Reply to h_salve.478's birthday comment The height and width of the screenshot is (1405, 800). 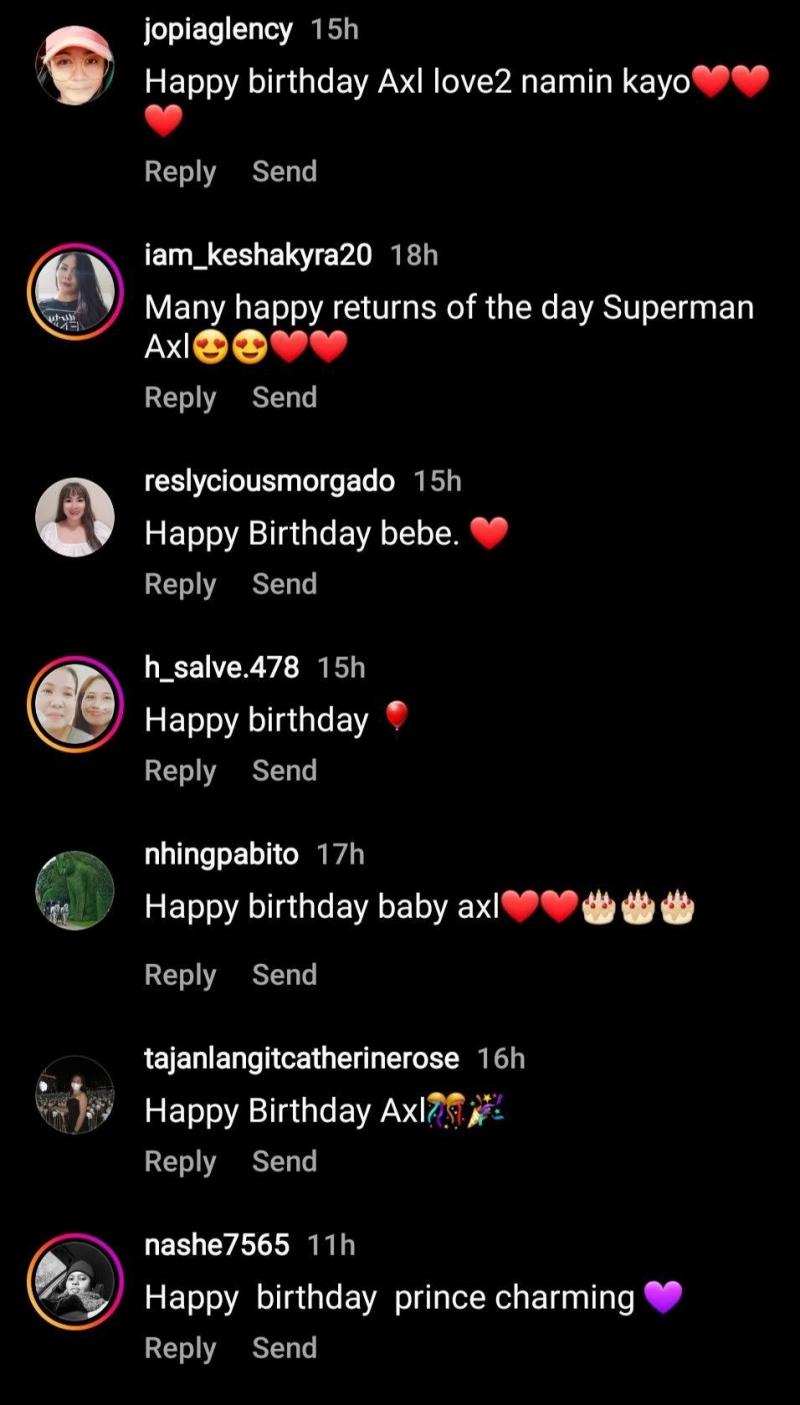tap(180, 771)
